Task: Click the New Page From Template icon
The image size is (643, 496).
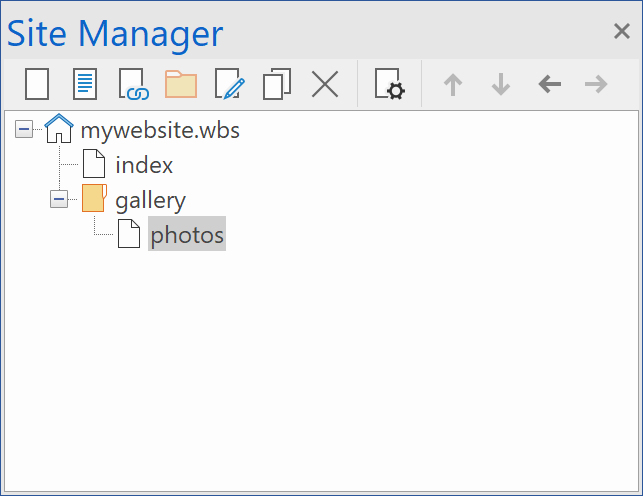Action: pyautogui.click(x=85, y=85)
